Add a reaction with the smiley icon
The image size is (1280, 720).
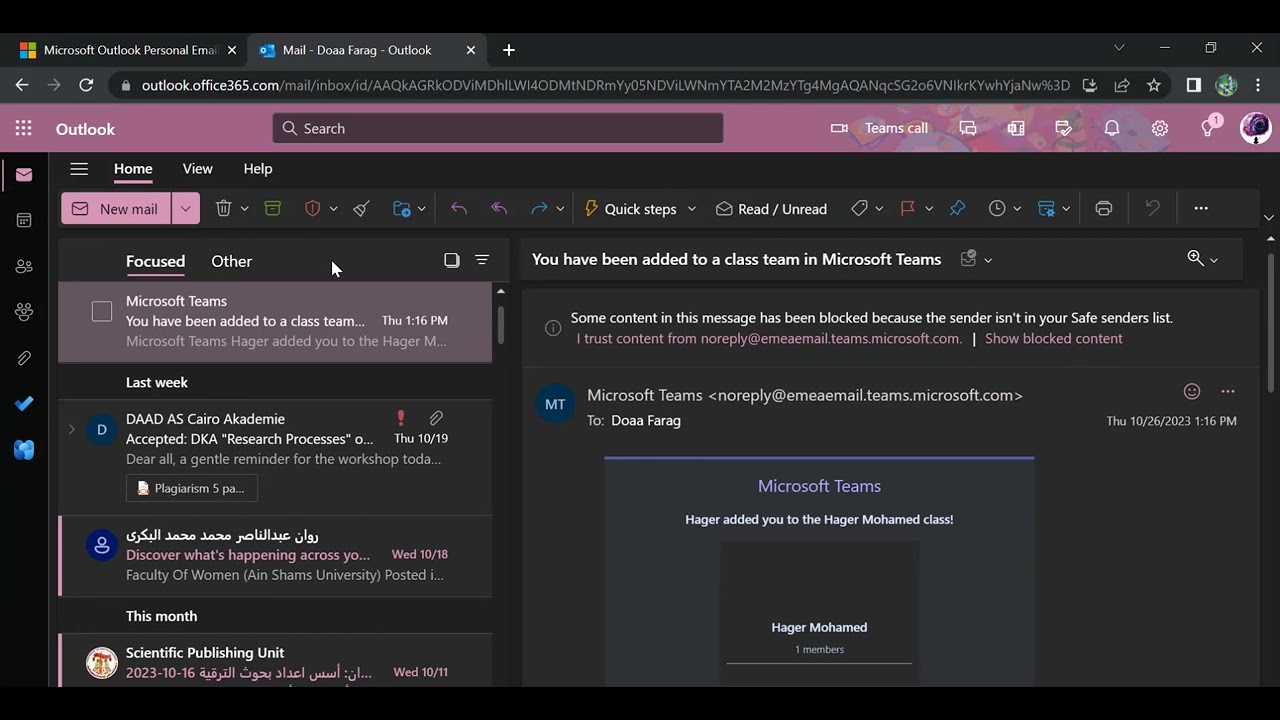pos(1192,391)
